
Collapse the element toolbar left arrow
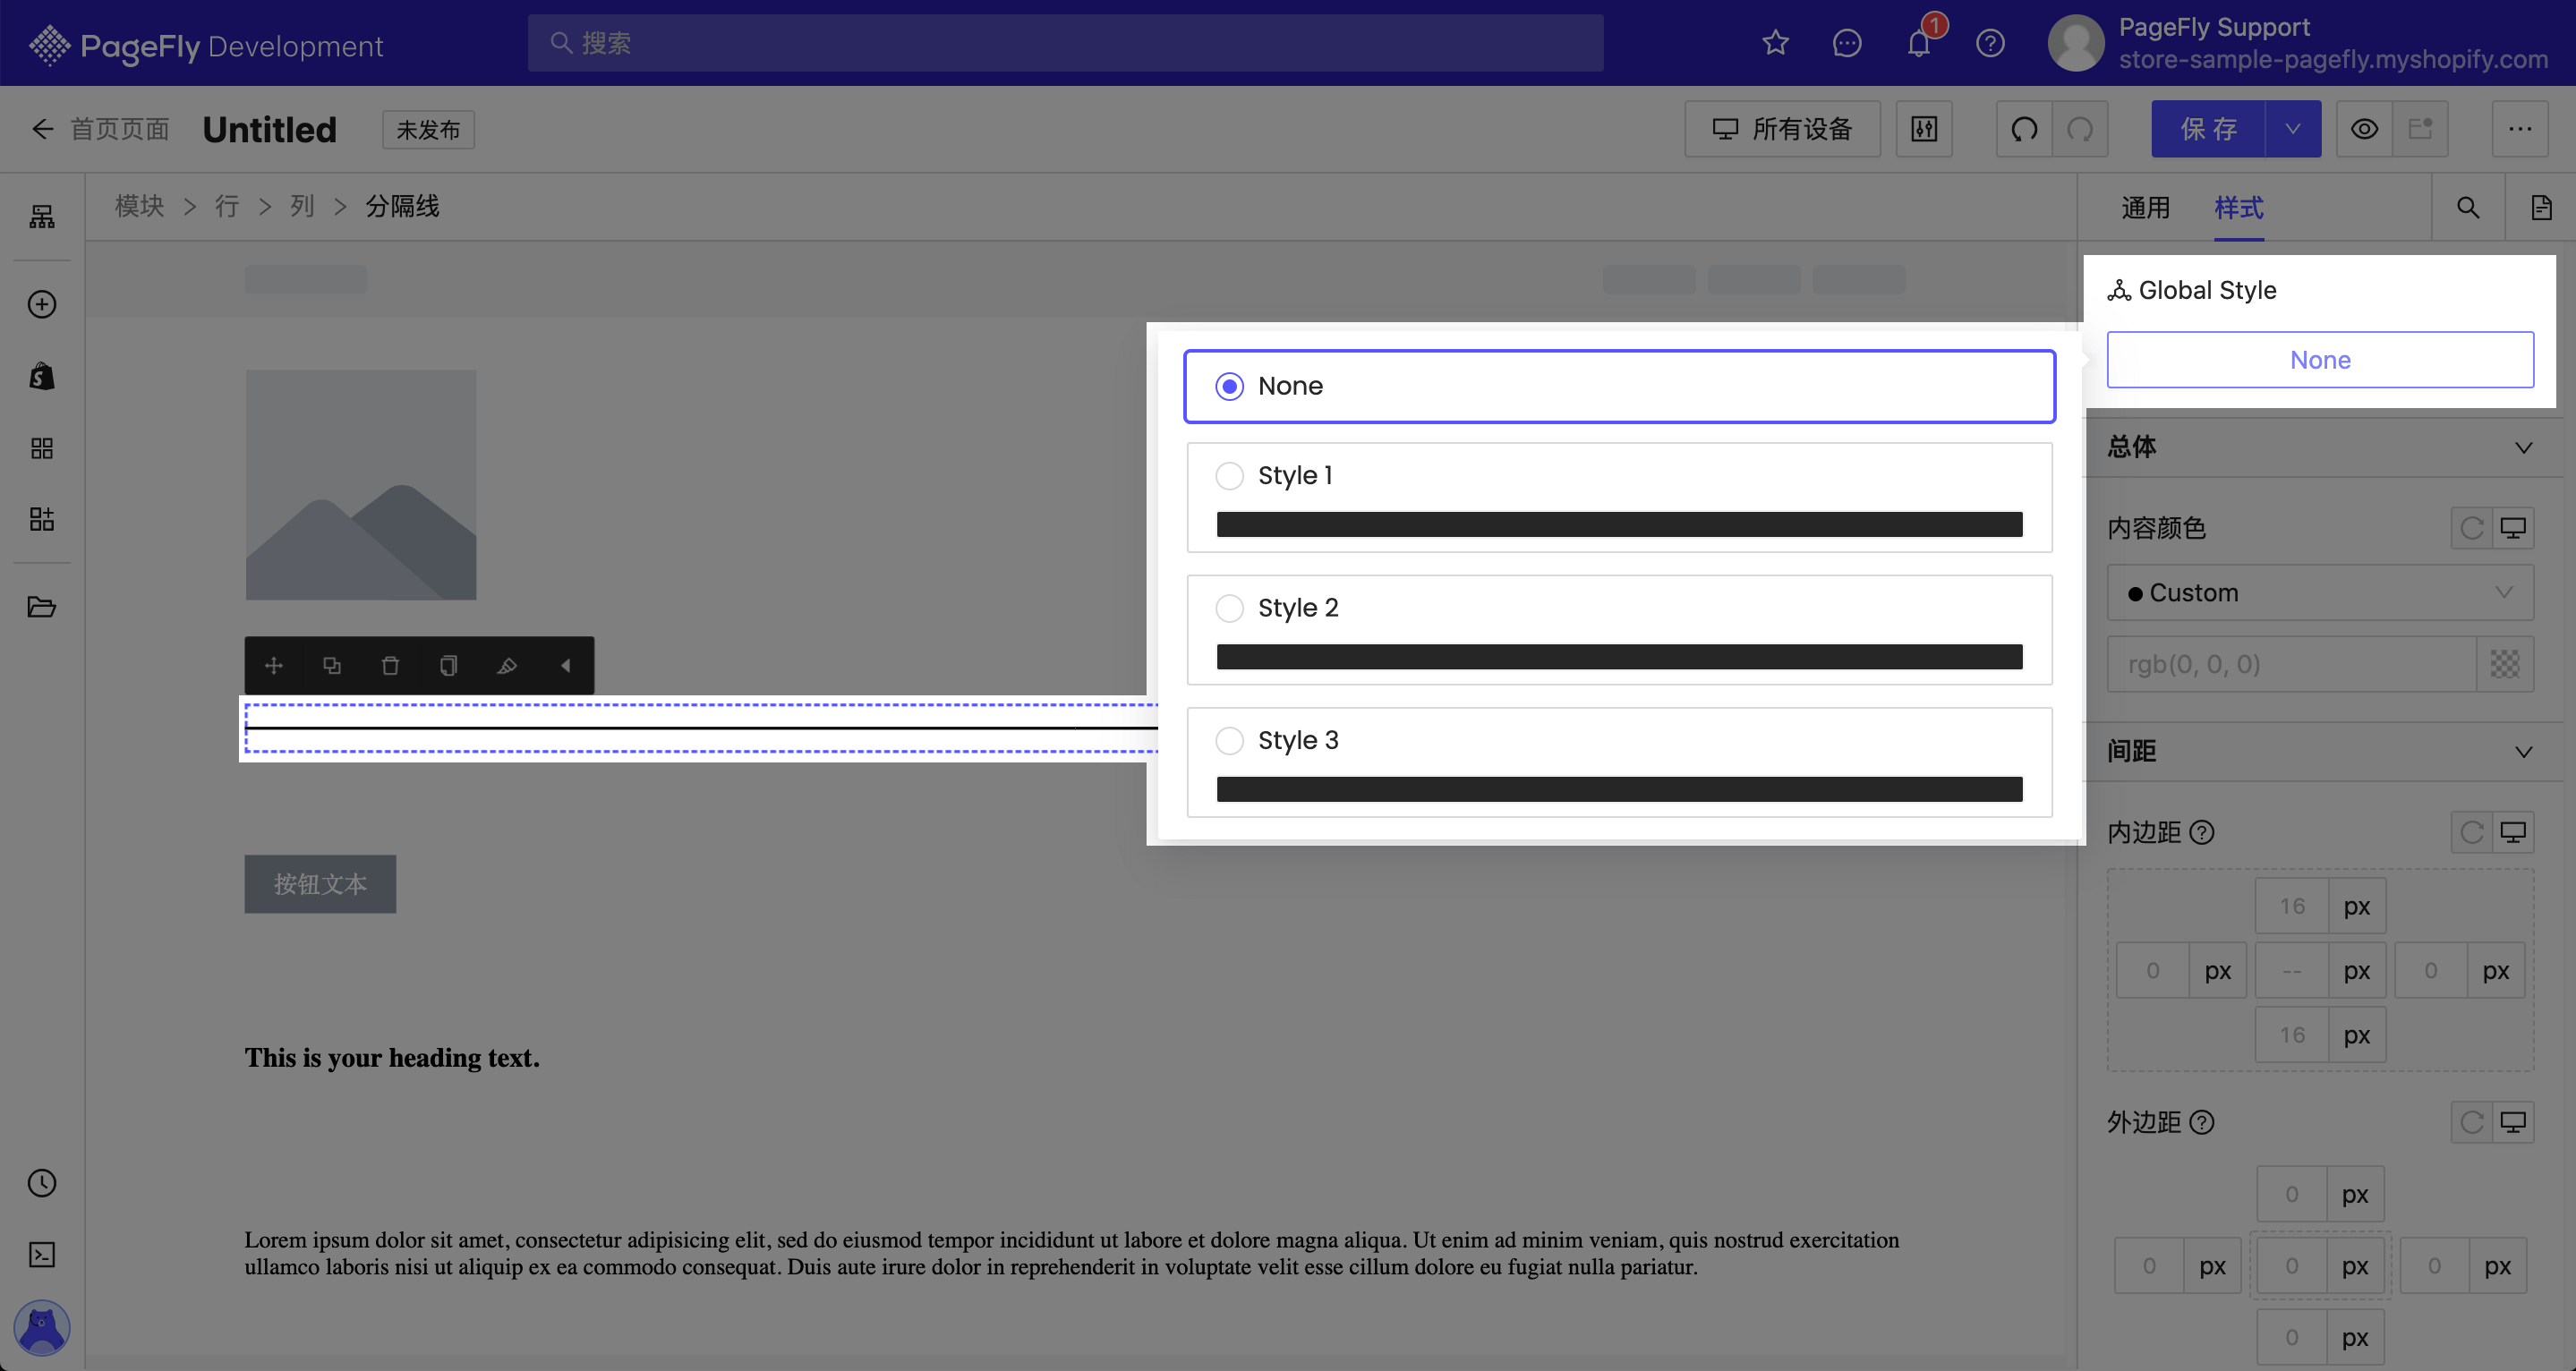[566, 666]
